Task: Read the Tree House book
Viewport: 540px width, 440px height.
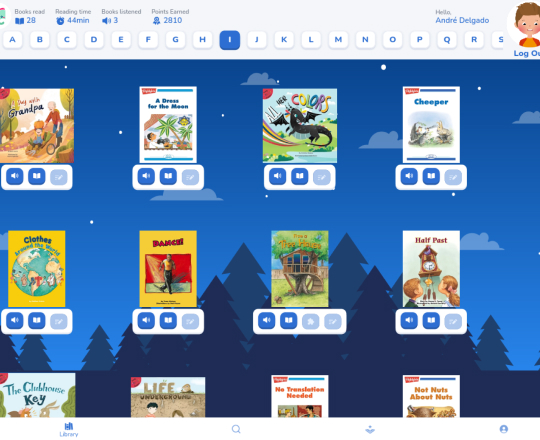Action: coord(289,321)
